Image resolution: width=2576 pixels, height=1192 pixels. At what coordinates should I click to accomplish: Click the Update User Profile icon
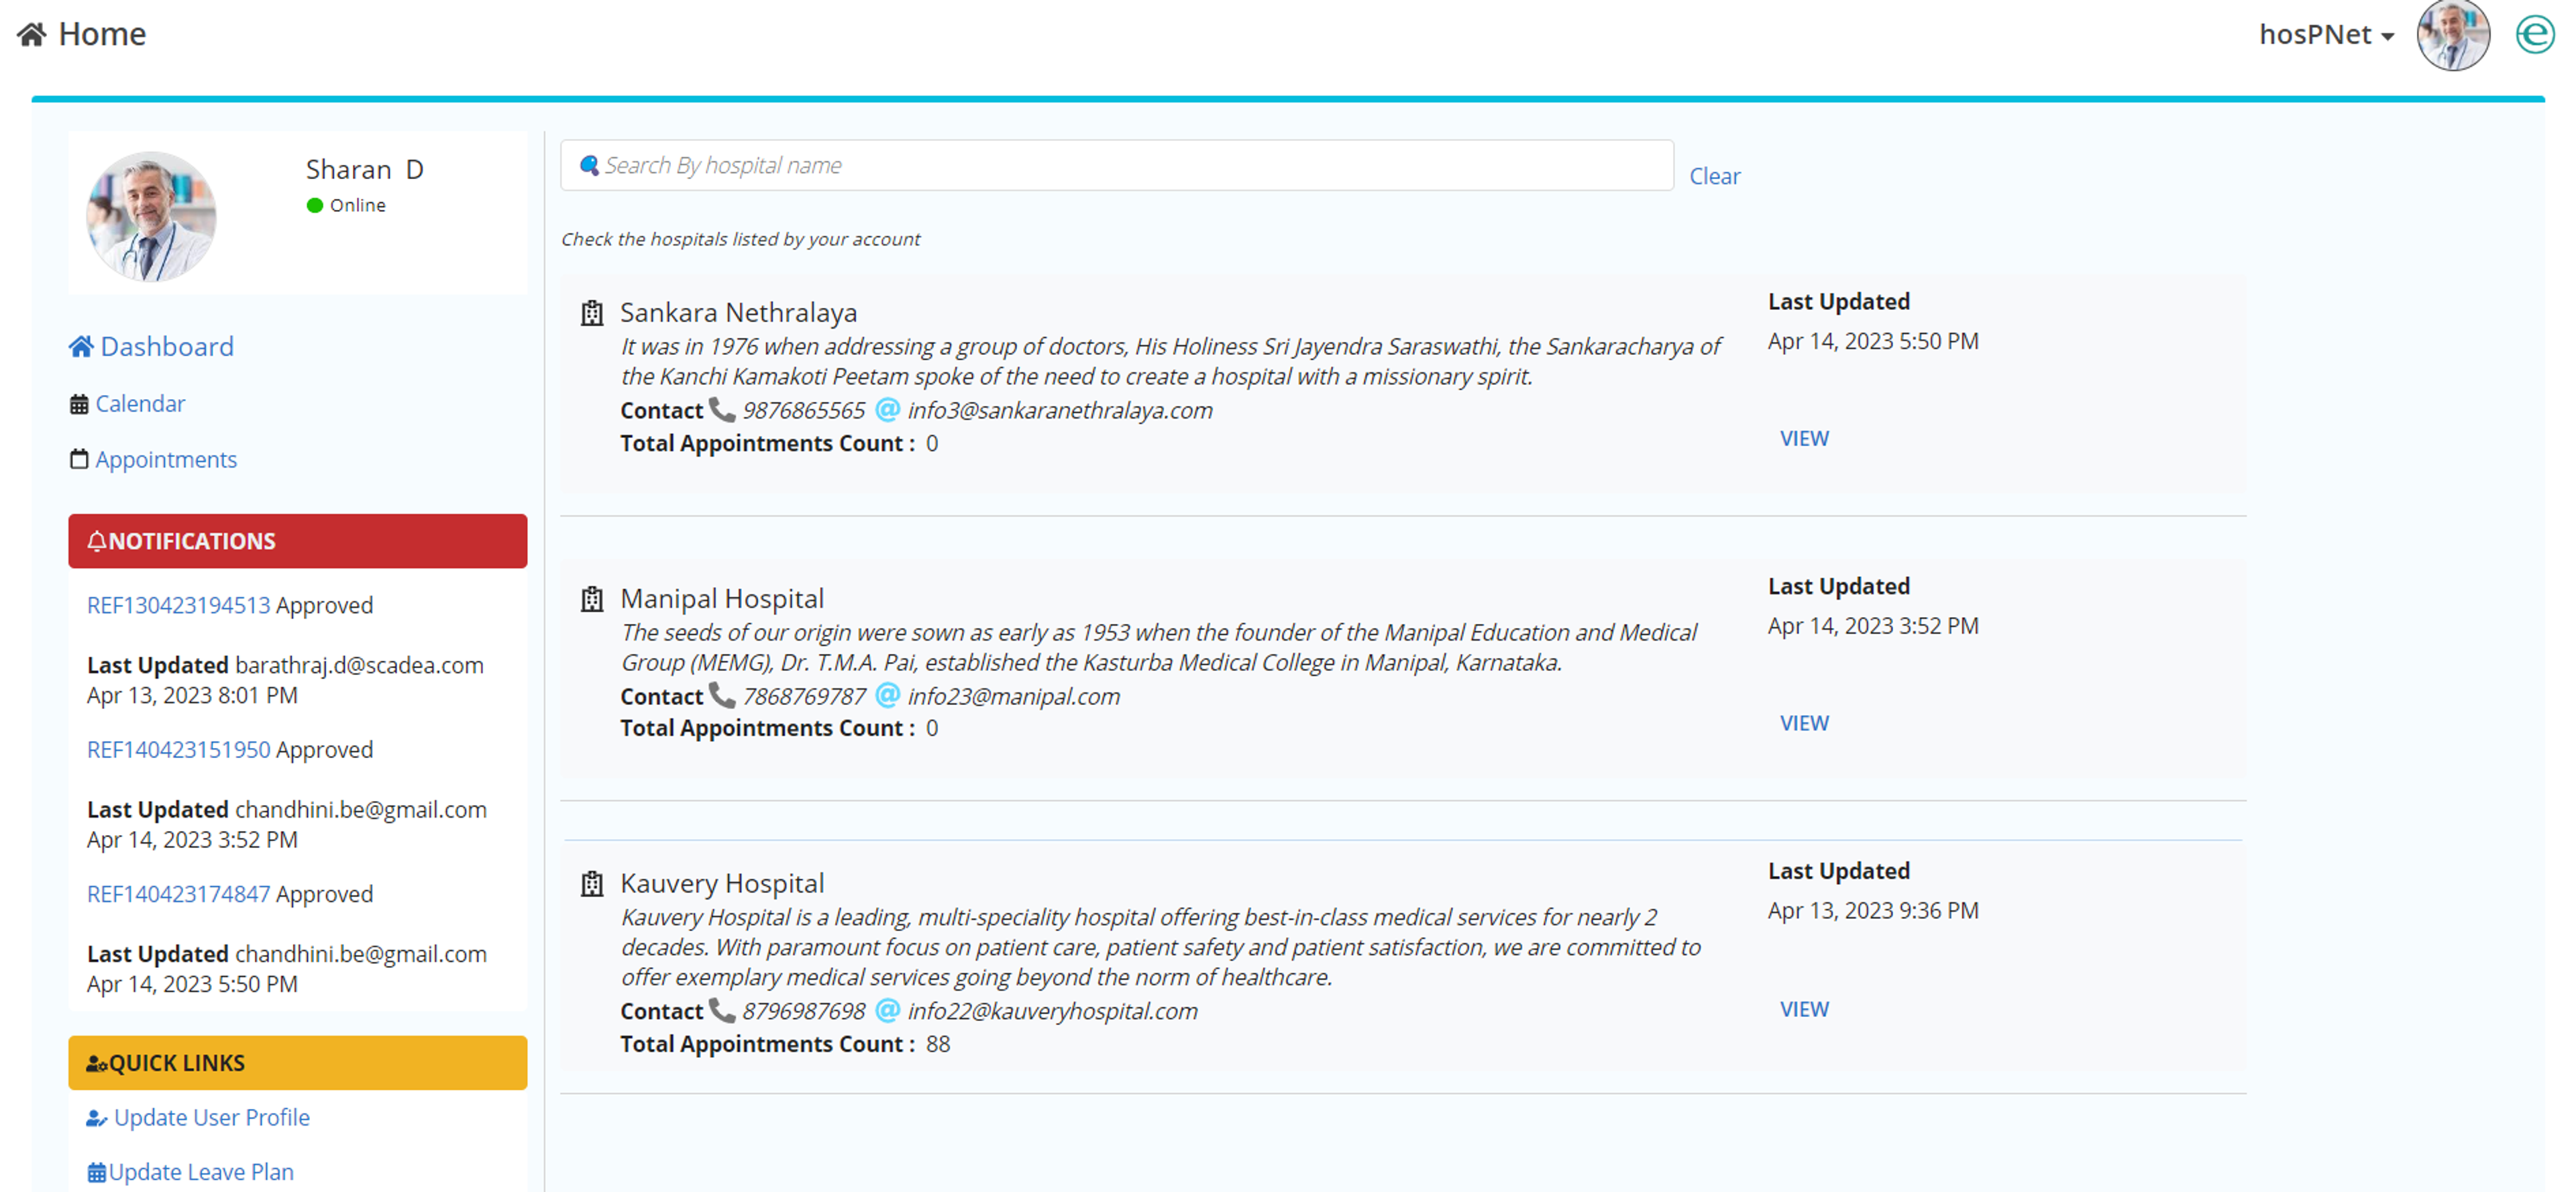(96, 1118)
